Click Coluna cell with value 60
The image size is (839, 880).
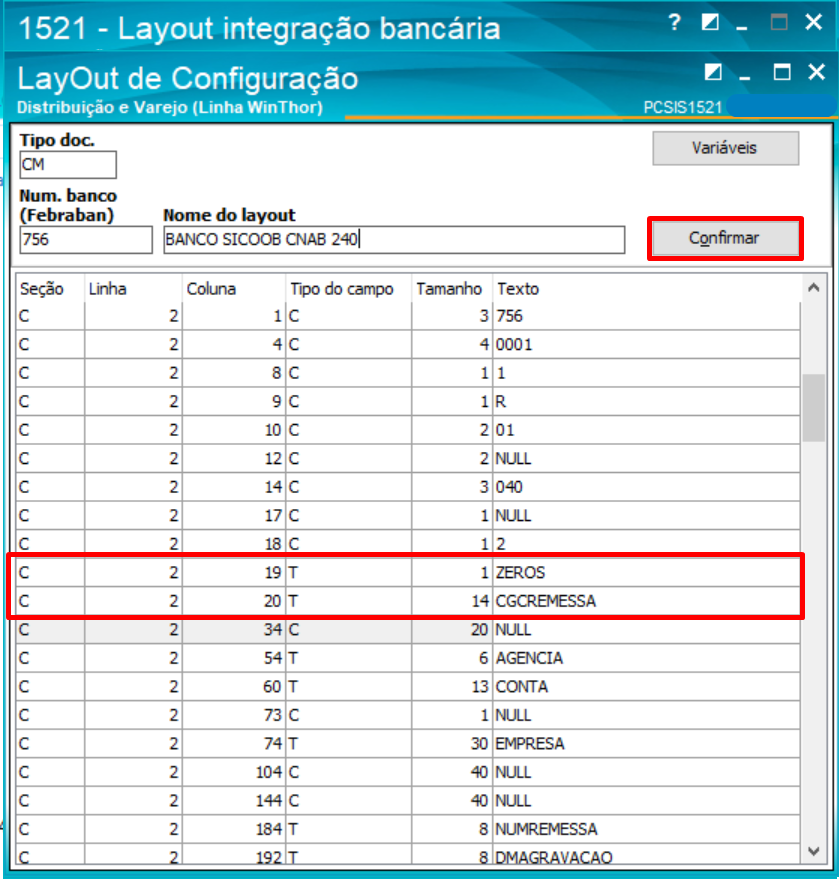[233, 687]
